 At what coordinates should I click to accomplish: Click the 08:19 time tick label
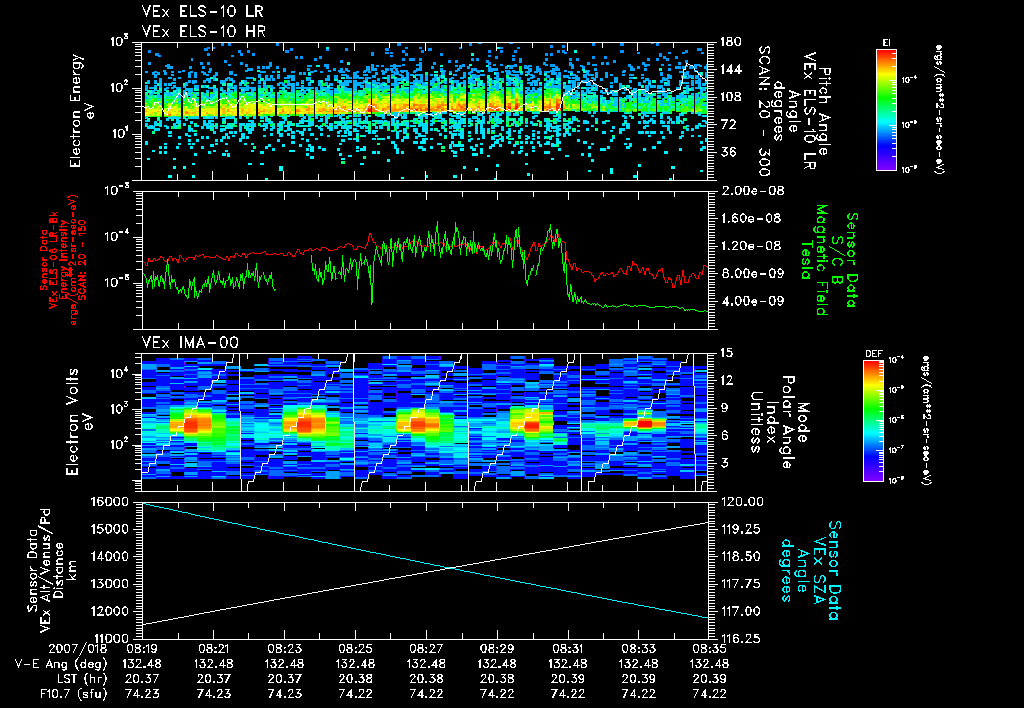click(142, 648)
